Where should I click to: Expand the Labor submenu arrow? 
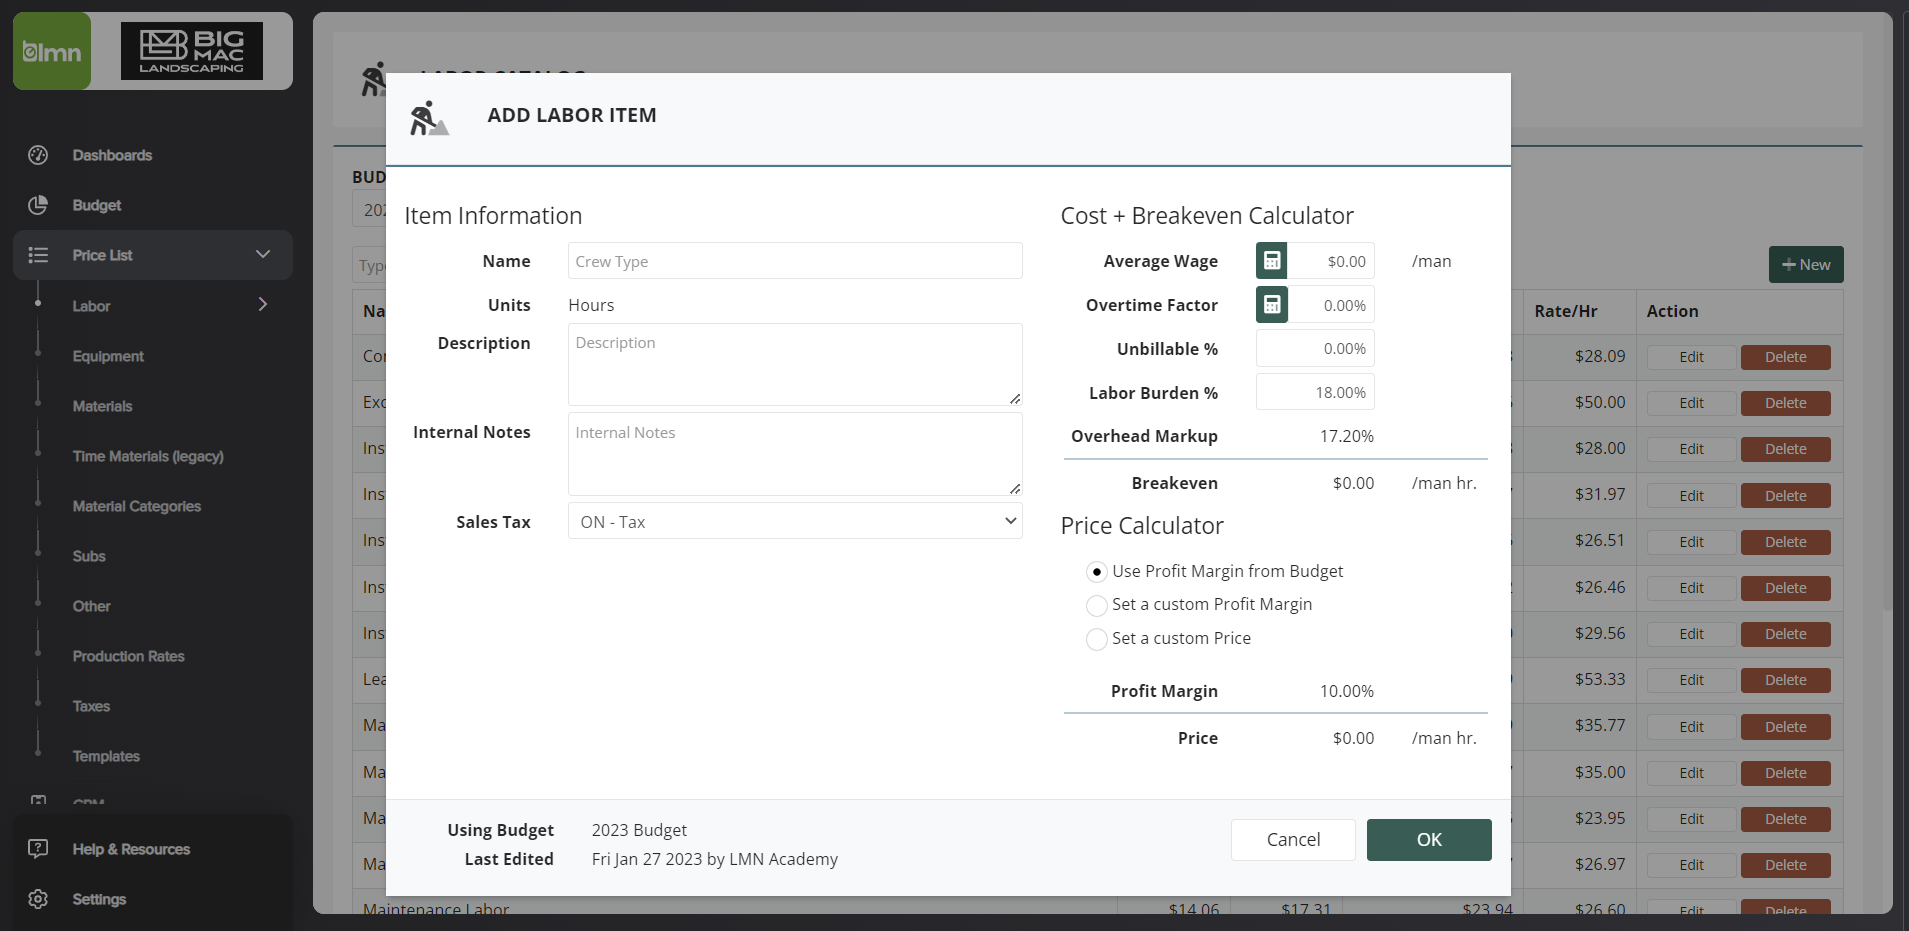(263, 304)
